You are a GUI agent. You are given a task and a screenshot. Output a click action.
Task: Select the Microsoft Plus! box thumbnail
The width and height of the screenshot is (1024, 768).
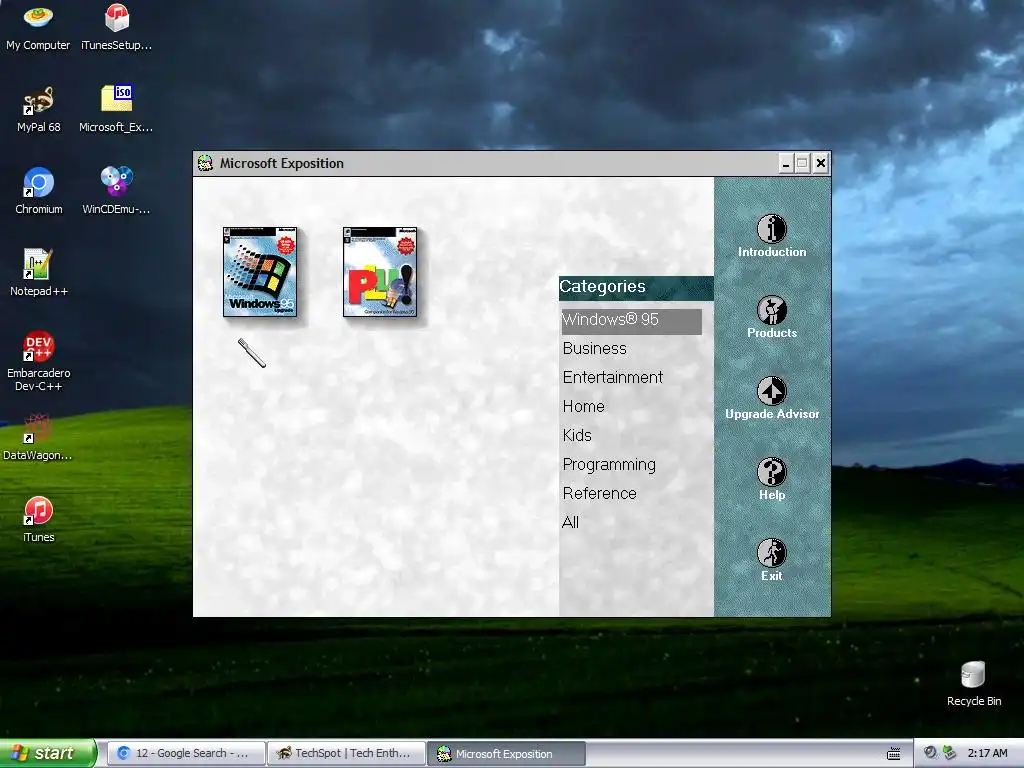coord(380,272)
